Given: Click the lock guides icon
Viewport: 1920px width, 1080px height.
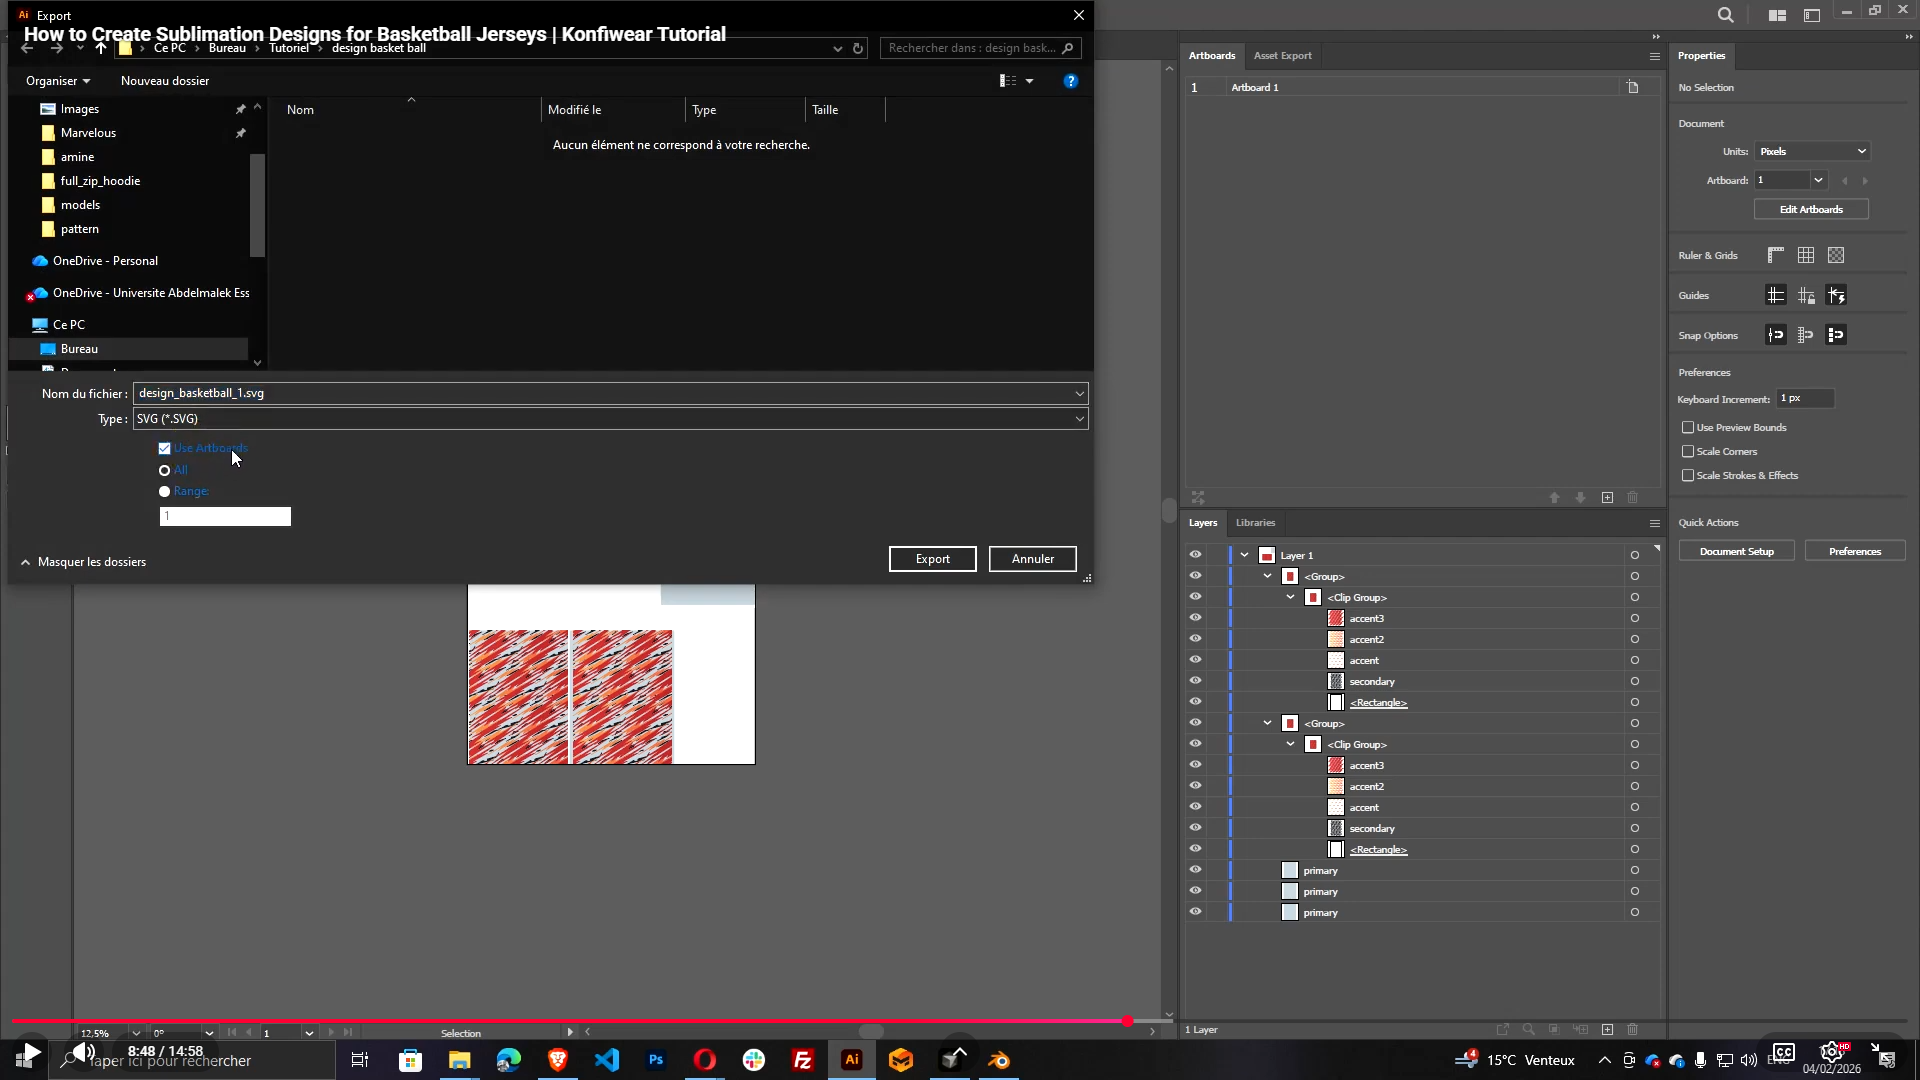Looking at the screenshot, I should point(1807,295).
